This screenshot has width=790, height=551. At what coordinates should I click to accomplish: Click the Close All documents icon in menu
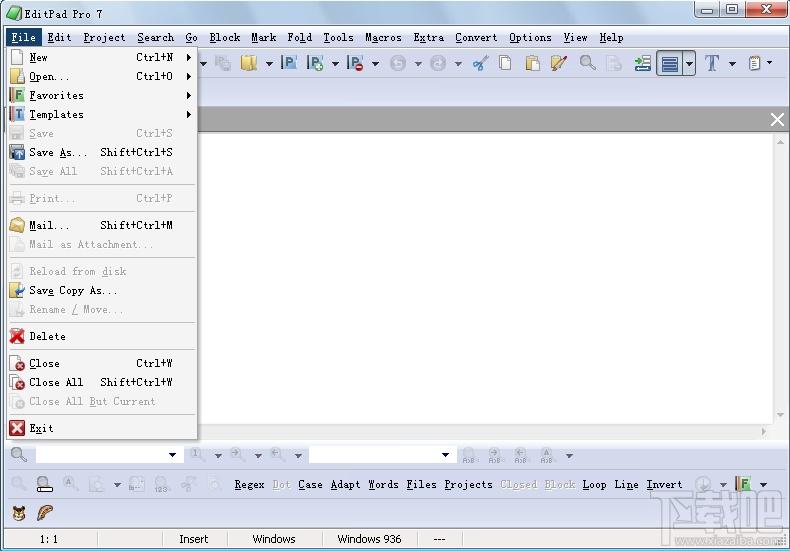(17, 382)
